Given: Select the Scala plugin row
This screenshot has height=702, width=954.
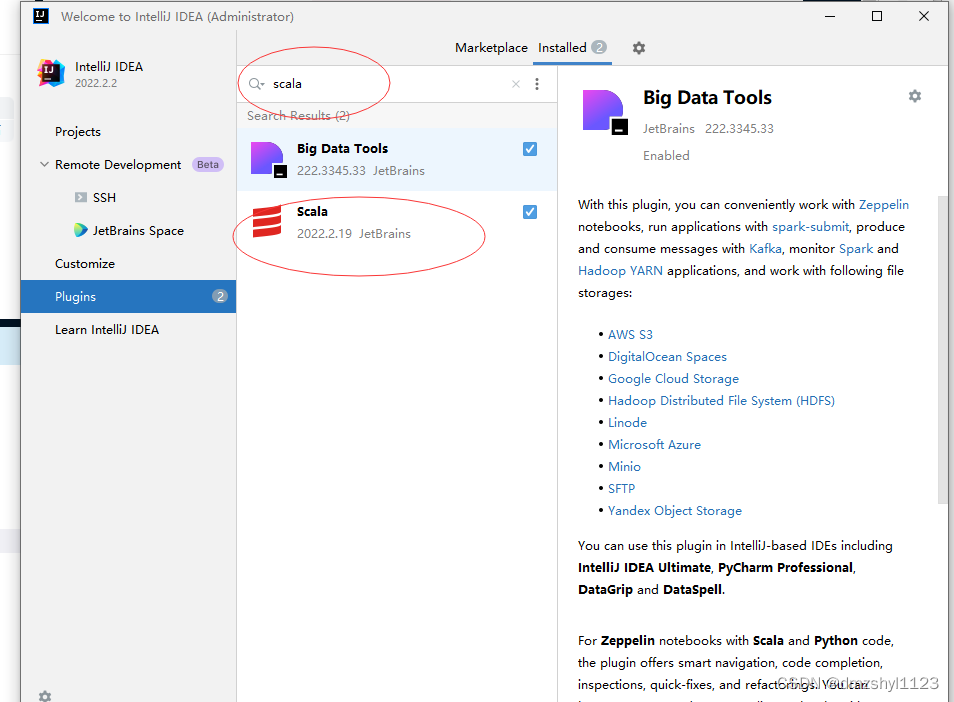Looking at the screenshot, I should (x=397, y=223).
